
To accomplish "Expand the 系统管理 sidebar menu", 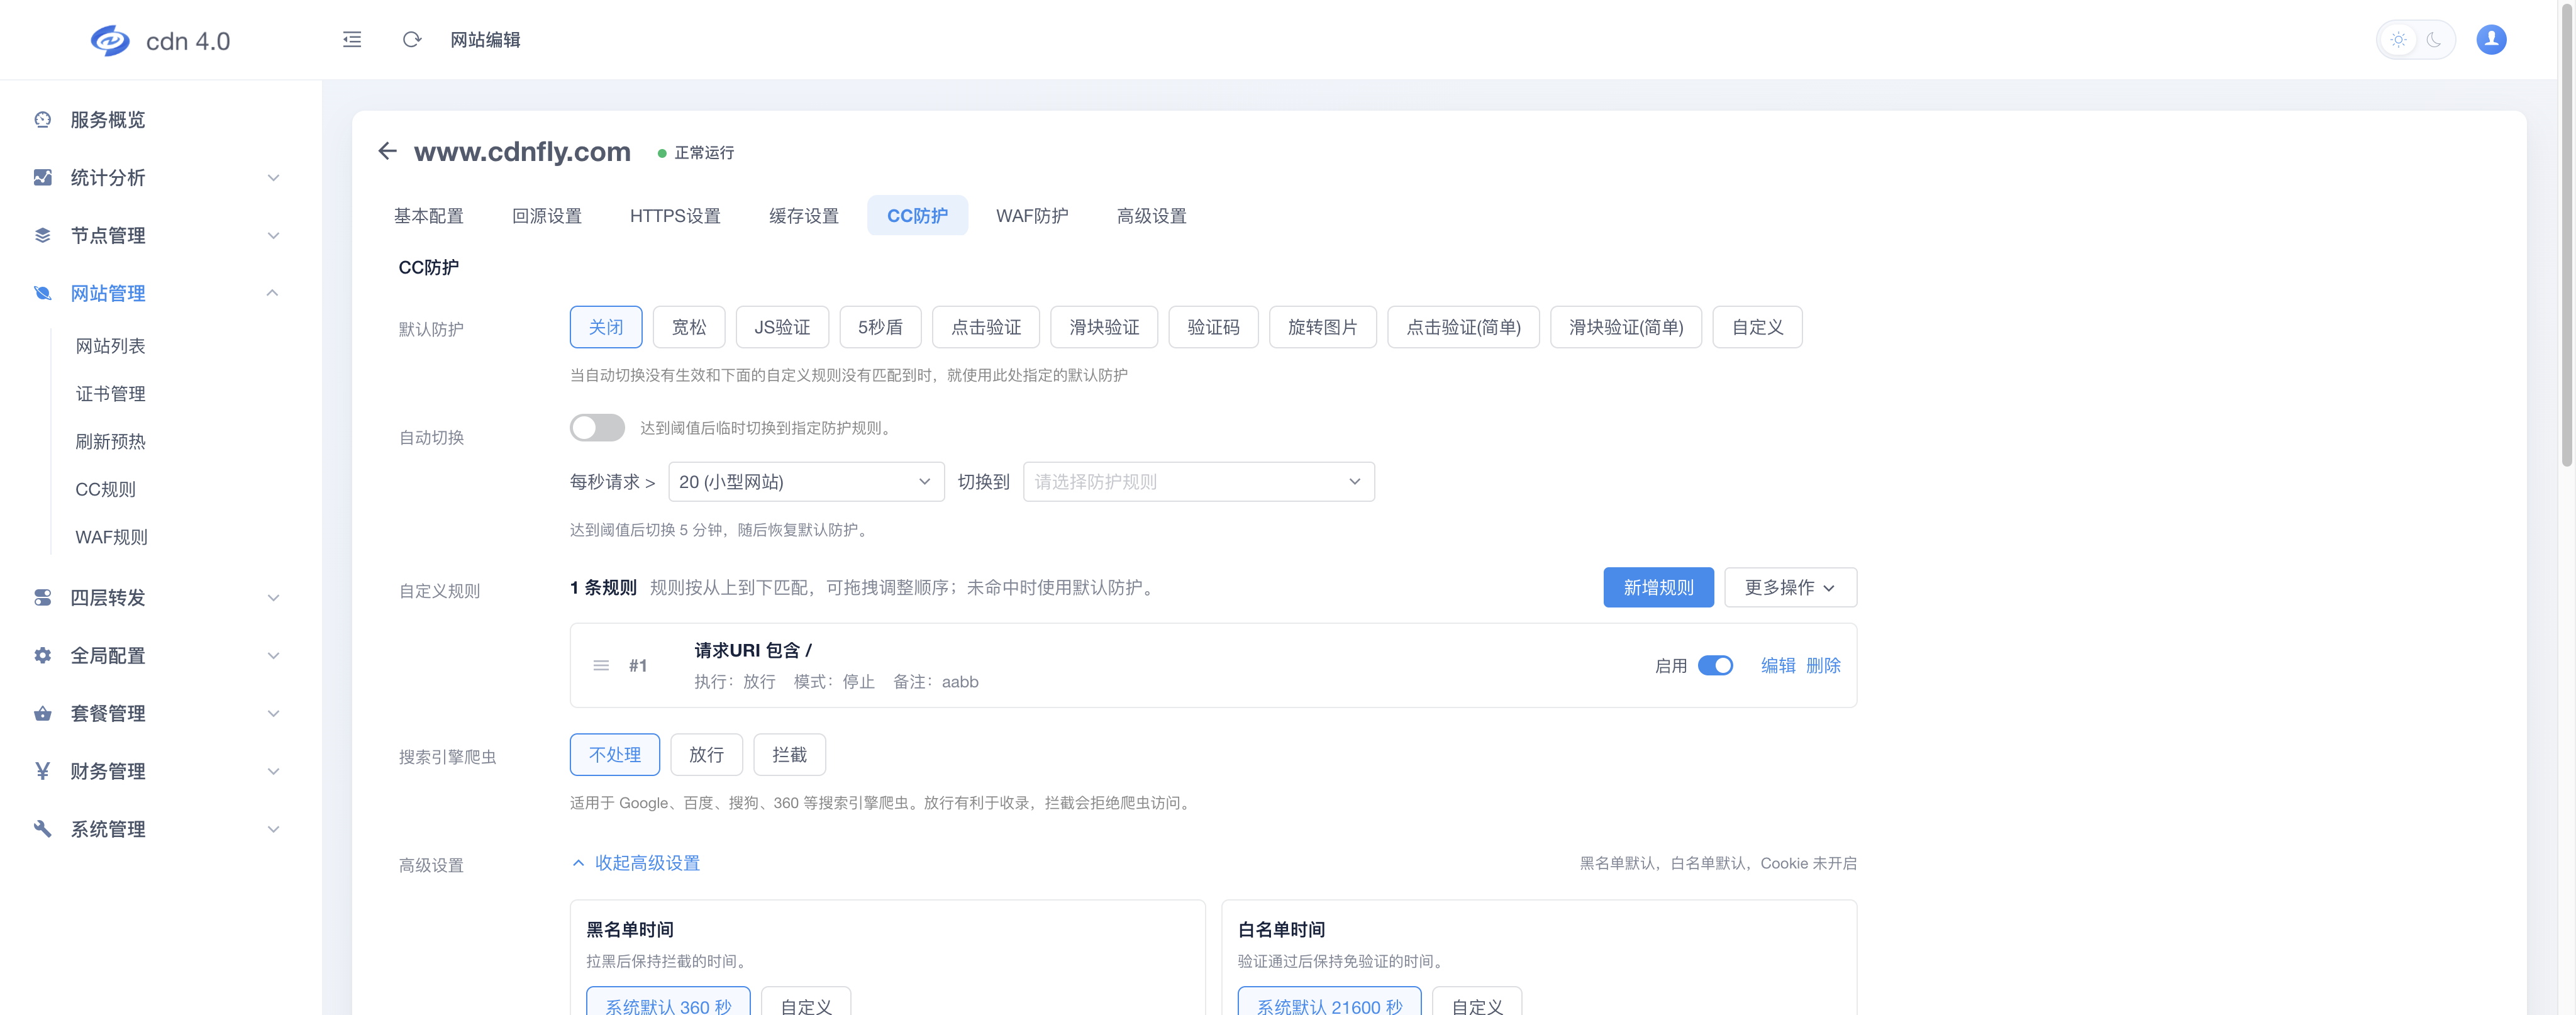I will point(273,829).
